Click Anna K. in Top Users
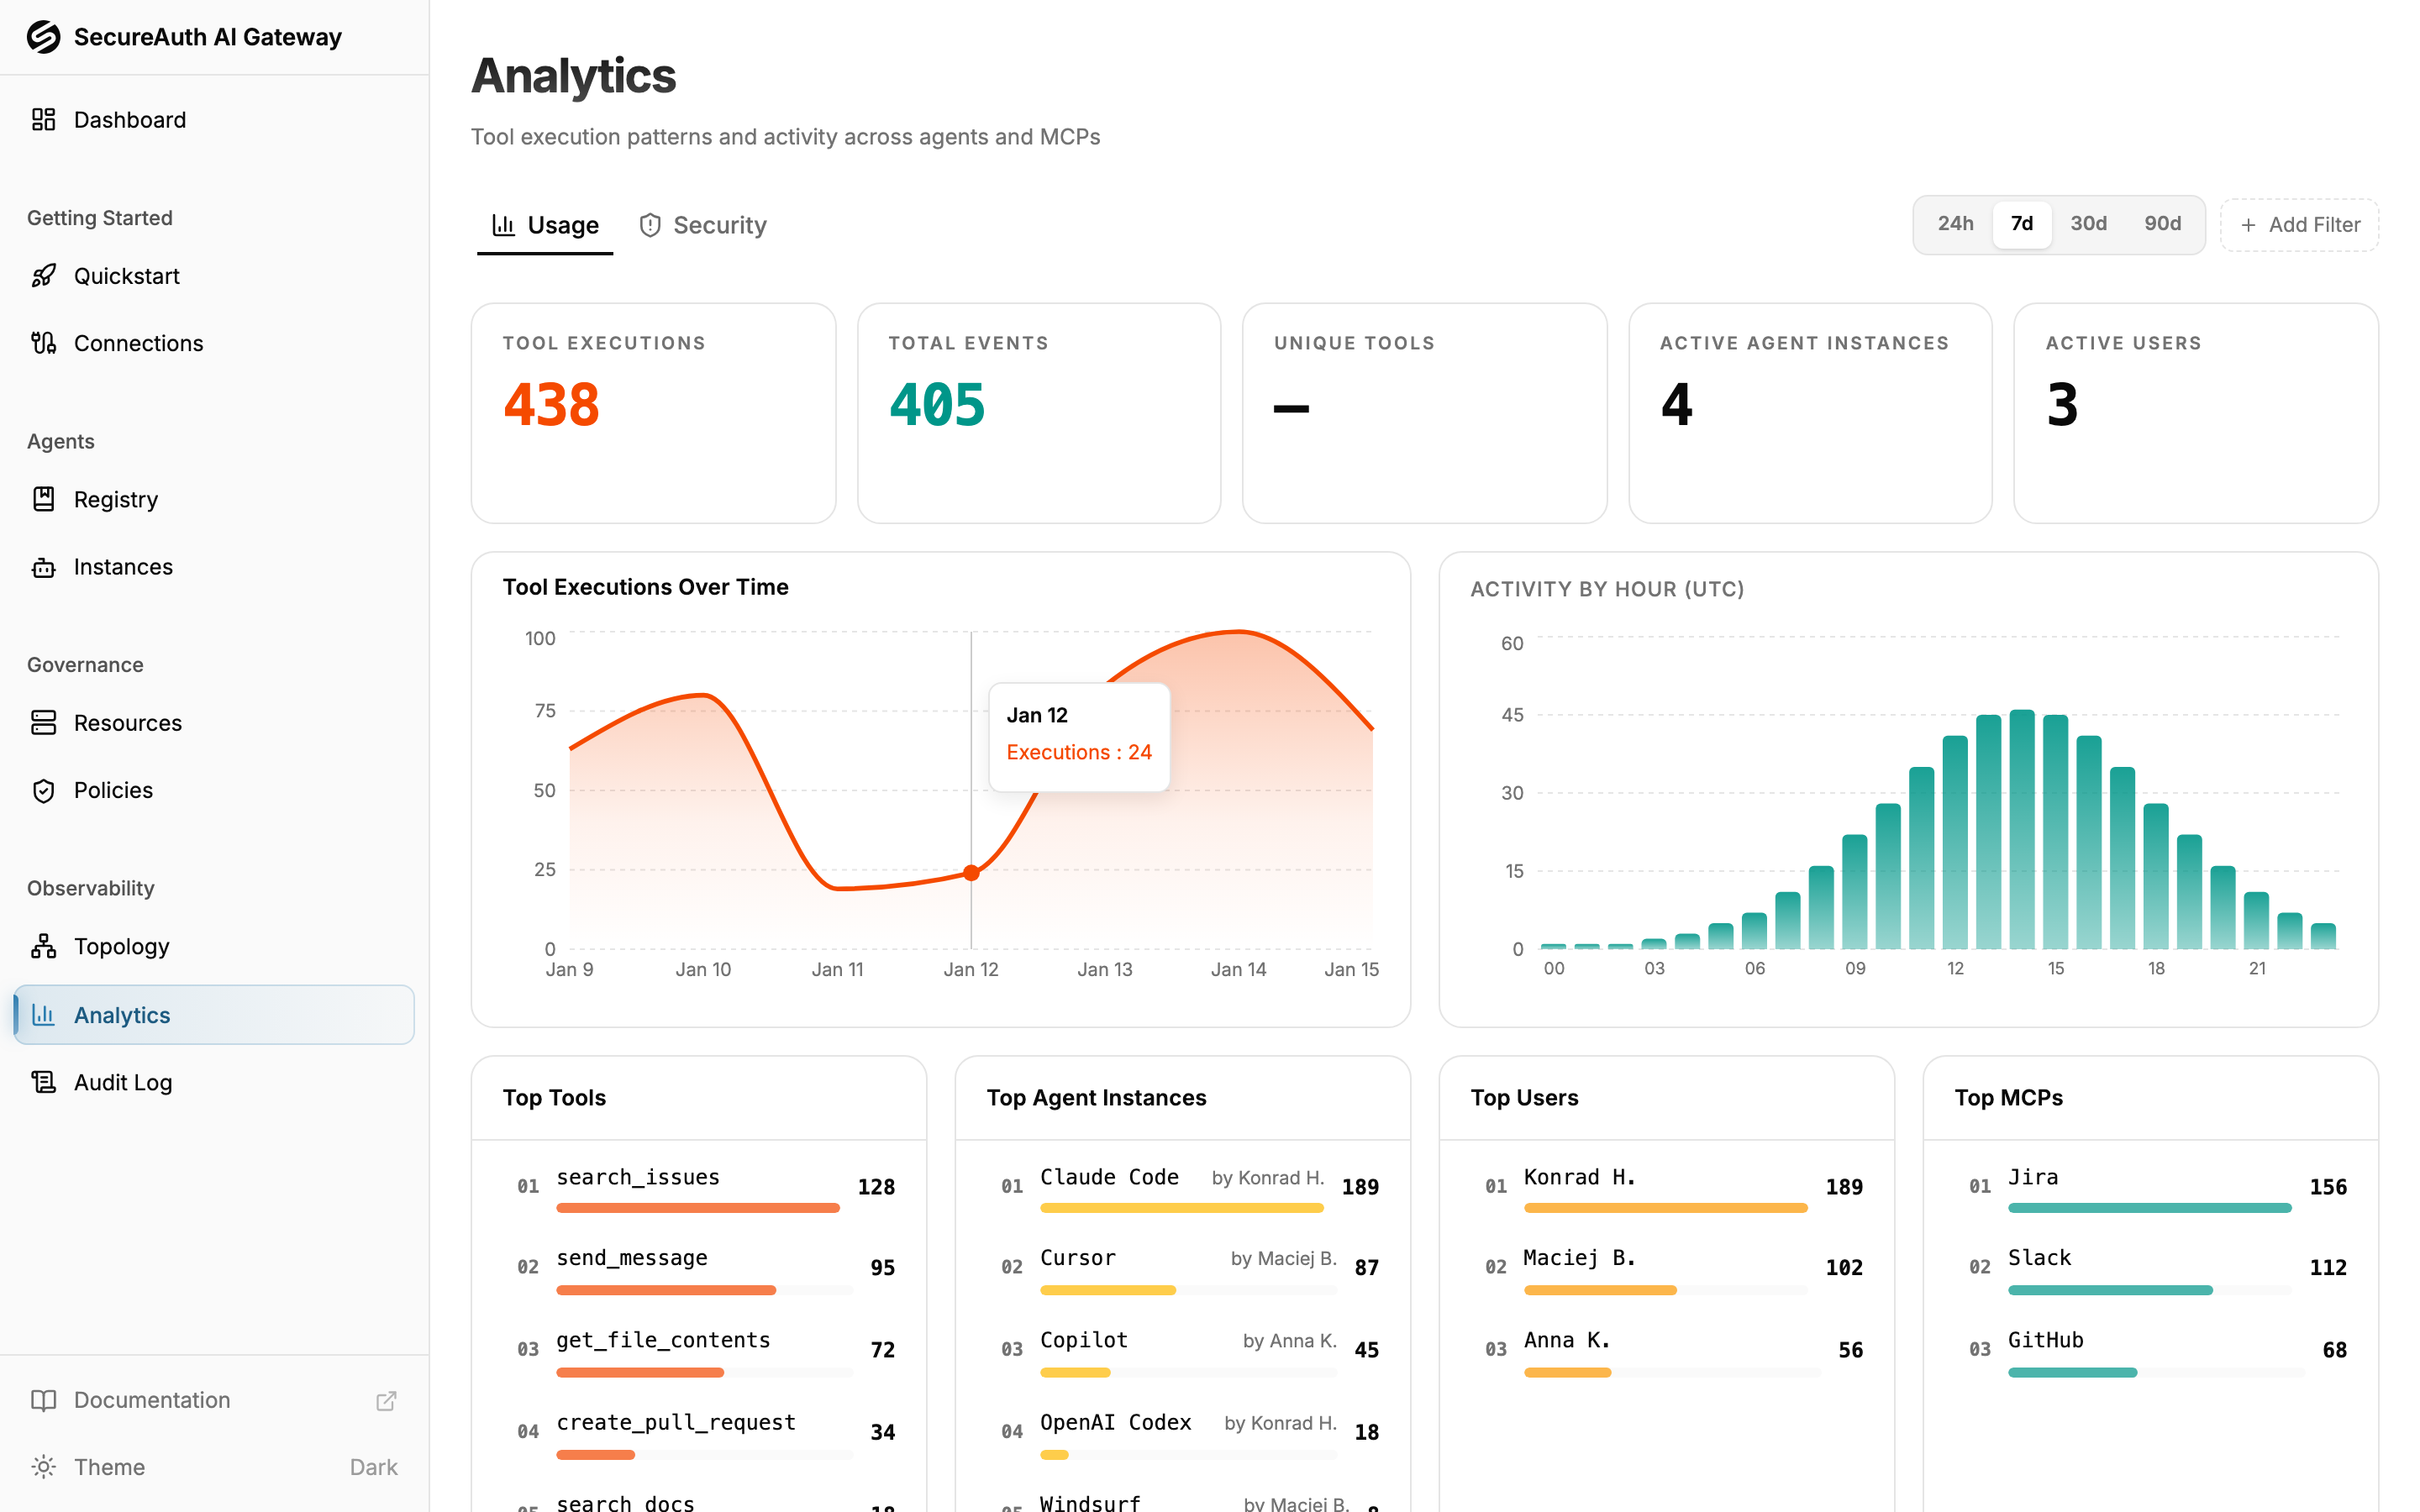Screen dimensions: 2420x1512 pyautogui.click(x=1667, y=1353)
